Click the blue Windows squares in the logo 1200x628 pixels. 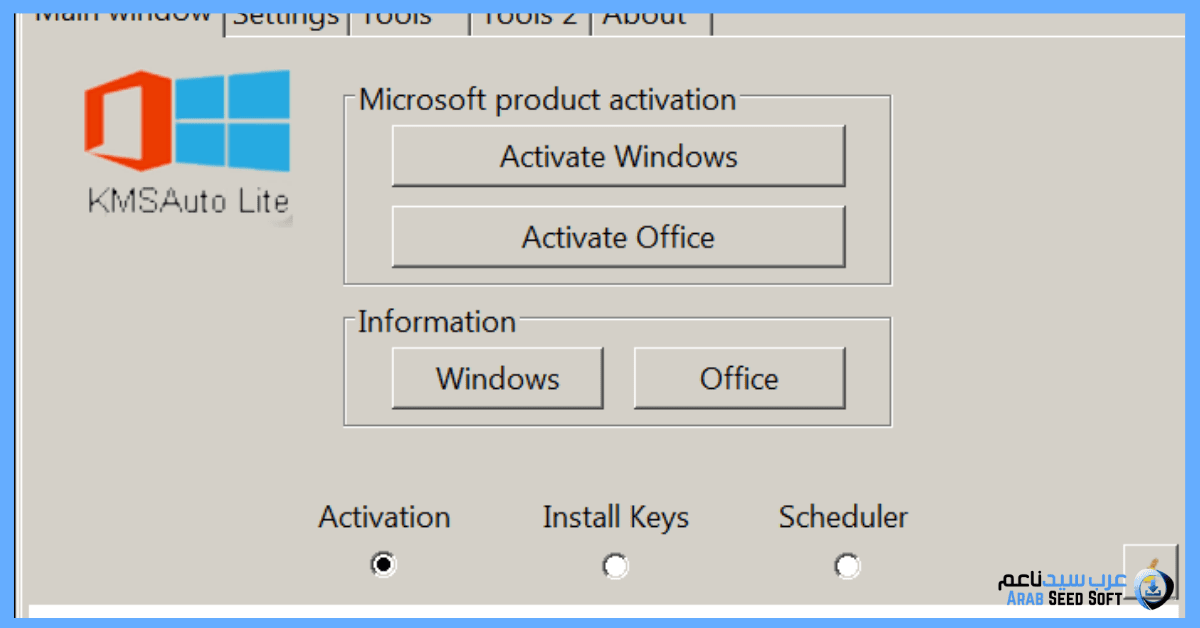(x=235, y=120)
